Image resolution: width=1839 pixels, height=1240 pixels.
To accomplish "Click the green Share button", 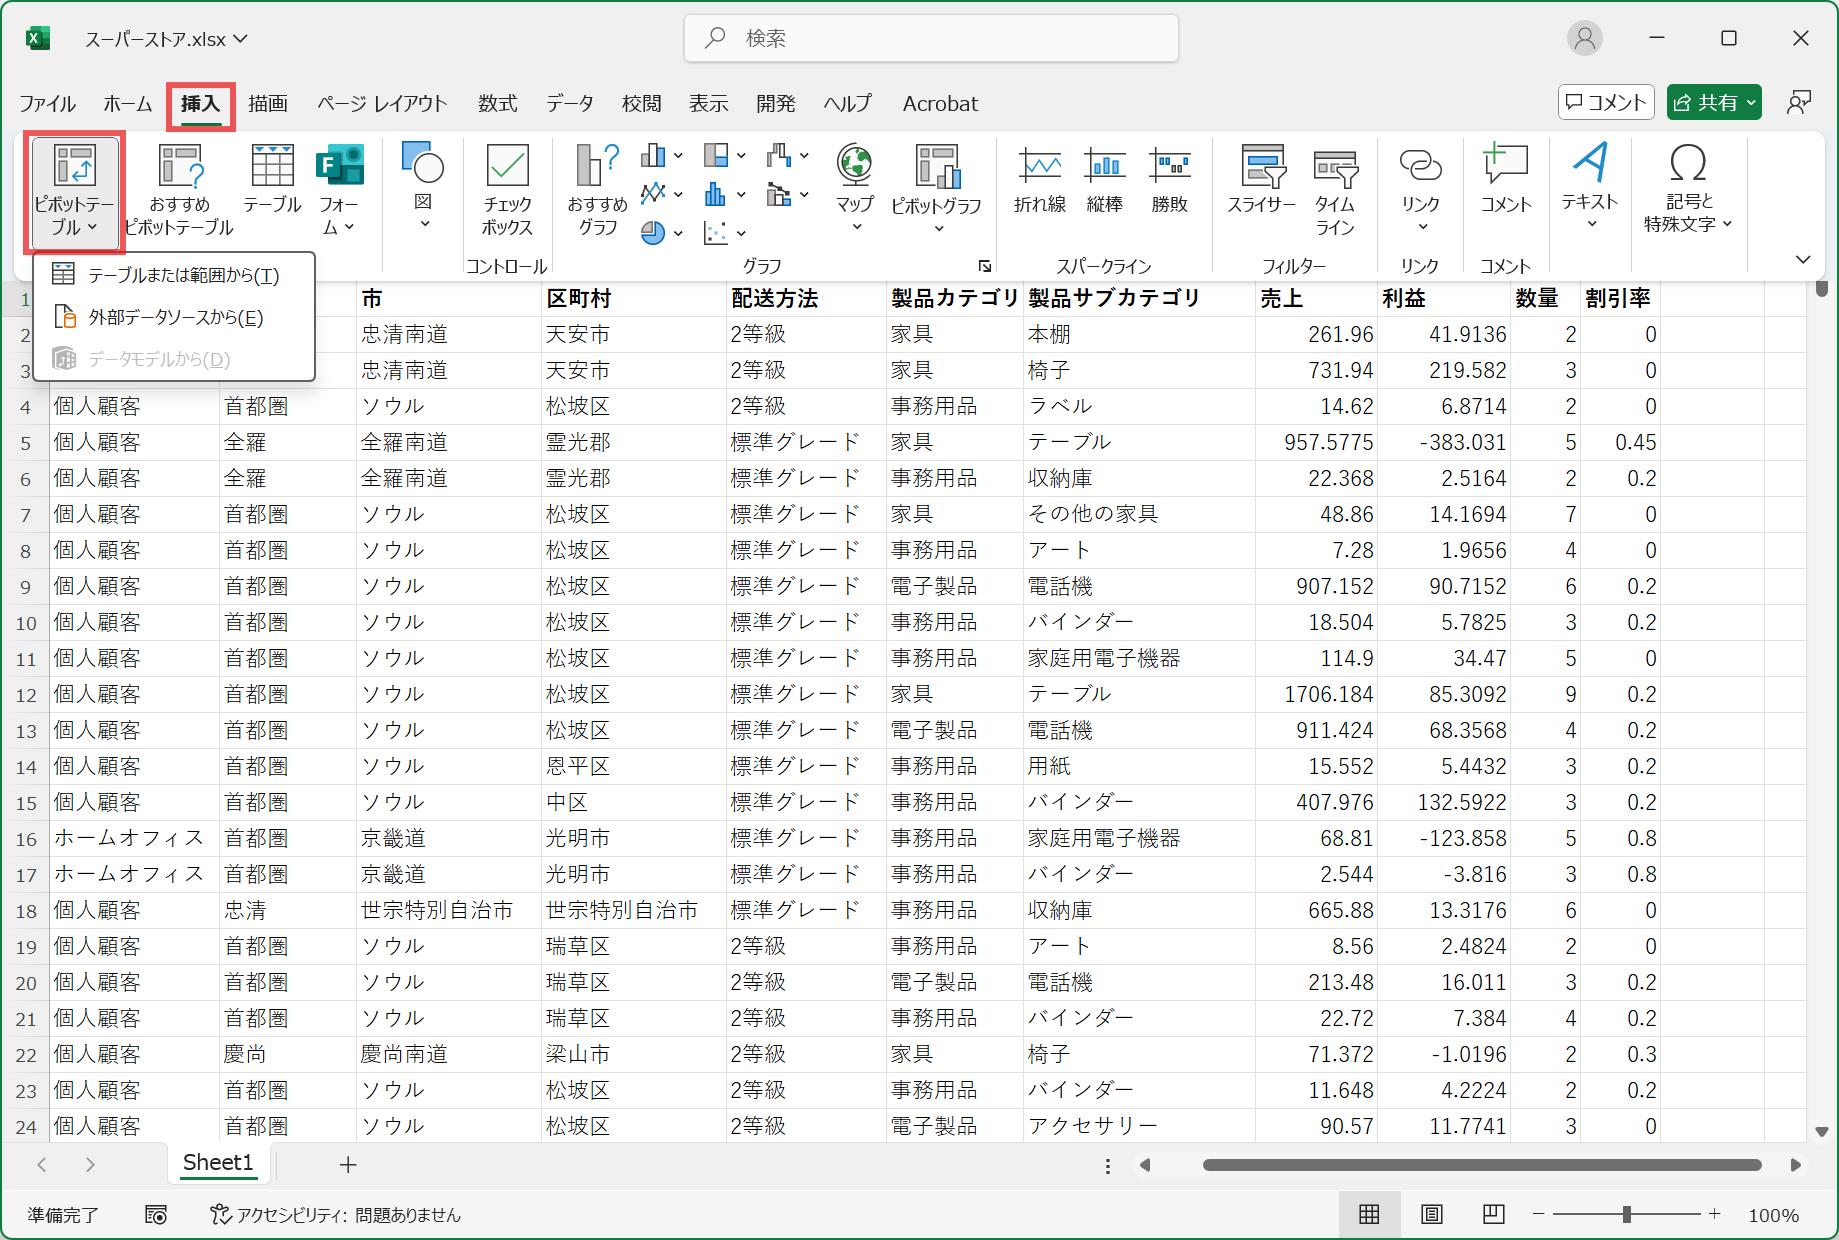I will pyautogui.click(x=1714, y=102).
